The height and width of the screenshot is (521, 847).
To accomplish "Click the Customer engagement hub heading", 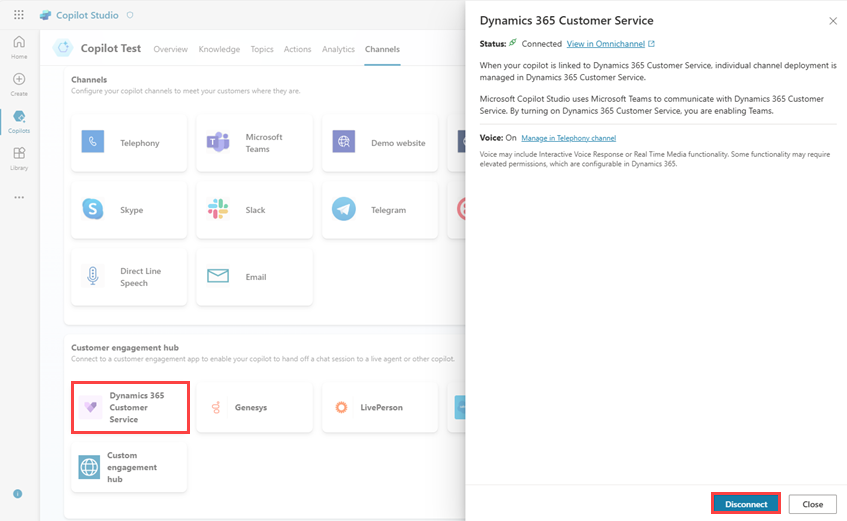I will click(125, 348).
